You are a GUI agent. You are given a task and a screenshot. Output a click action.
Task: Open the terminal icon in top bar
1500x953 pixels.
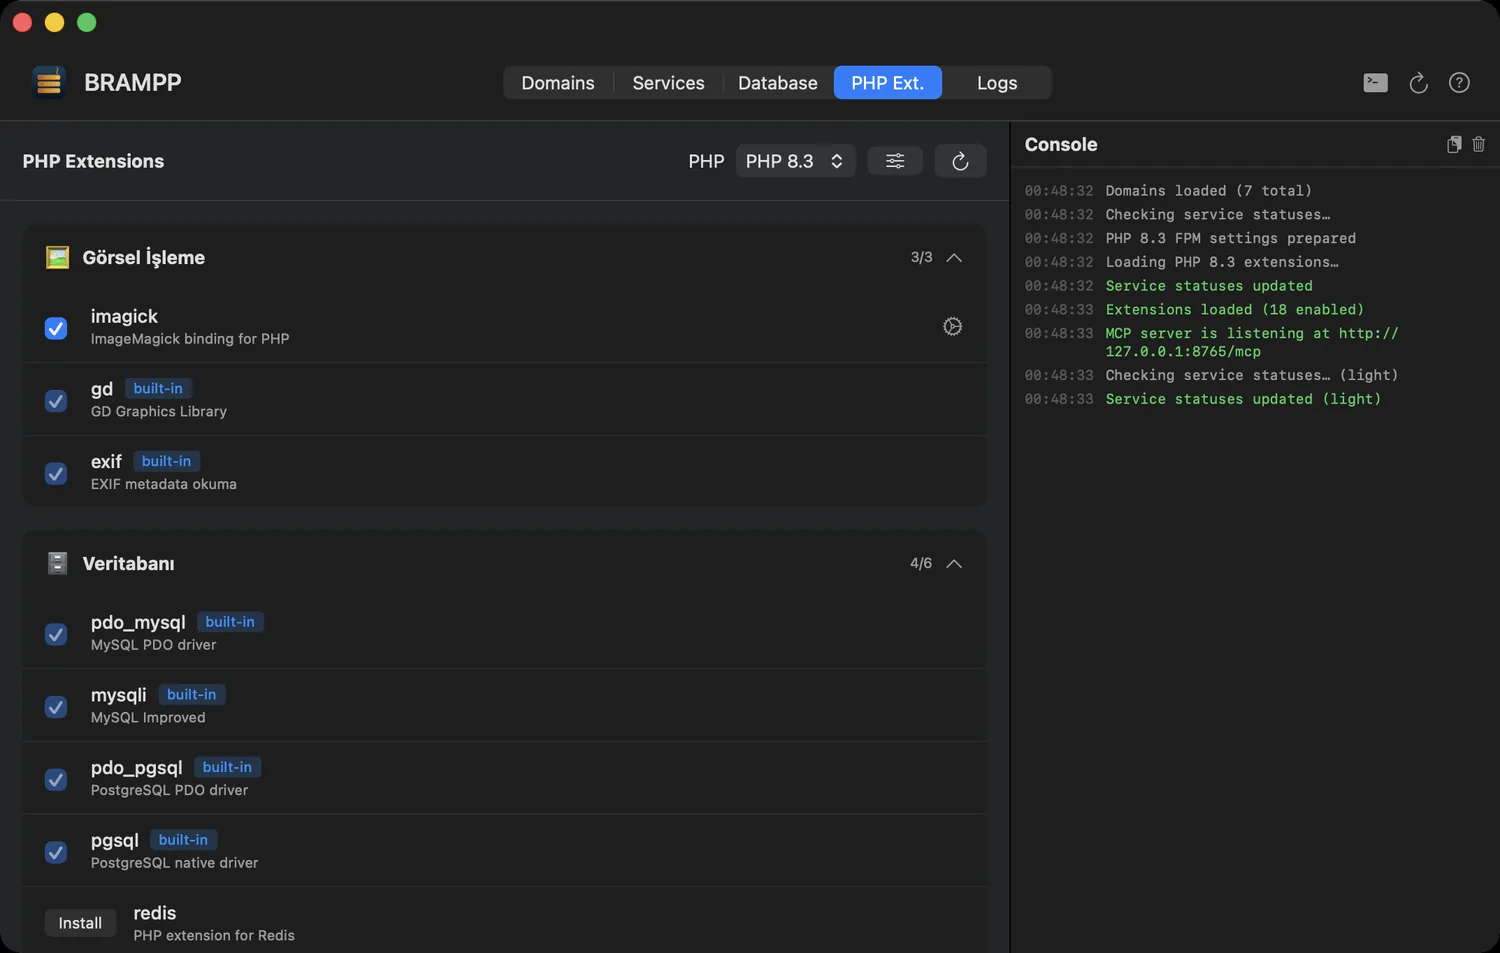[1375, 83]
